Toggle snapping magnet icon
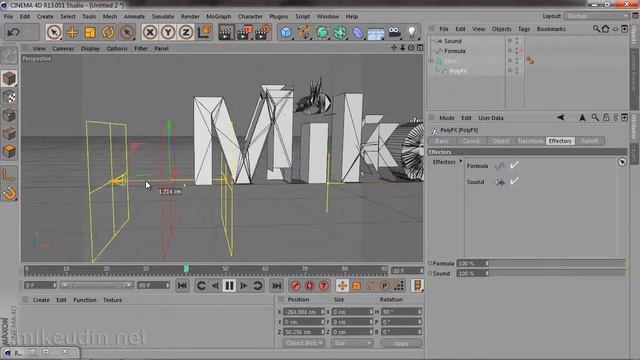This screenshot has height=360, width=640. pos(9,193)
